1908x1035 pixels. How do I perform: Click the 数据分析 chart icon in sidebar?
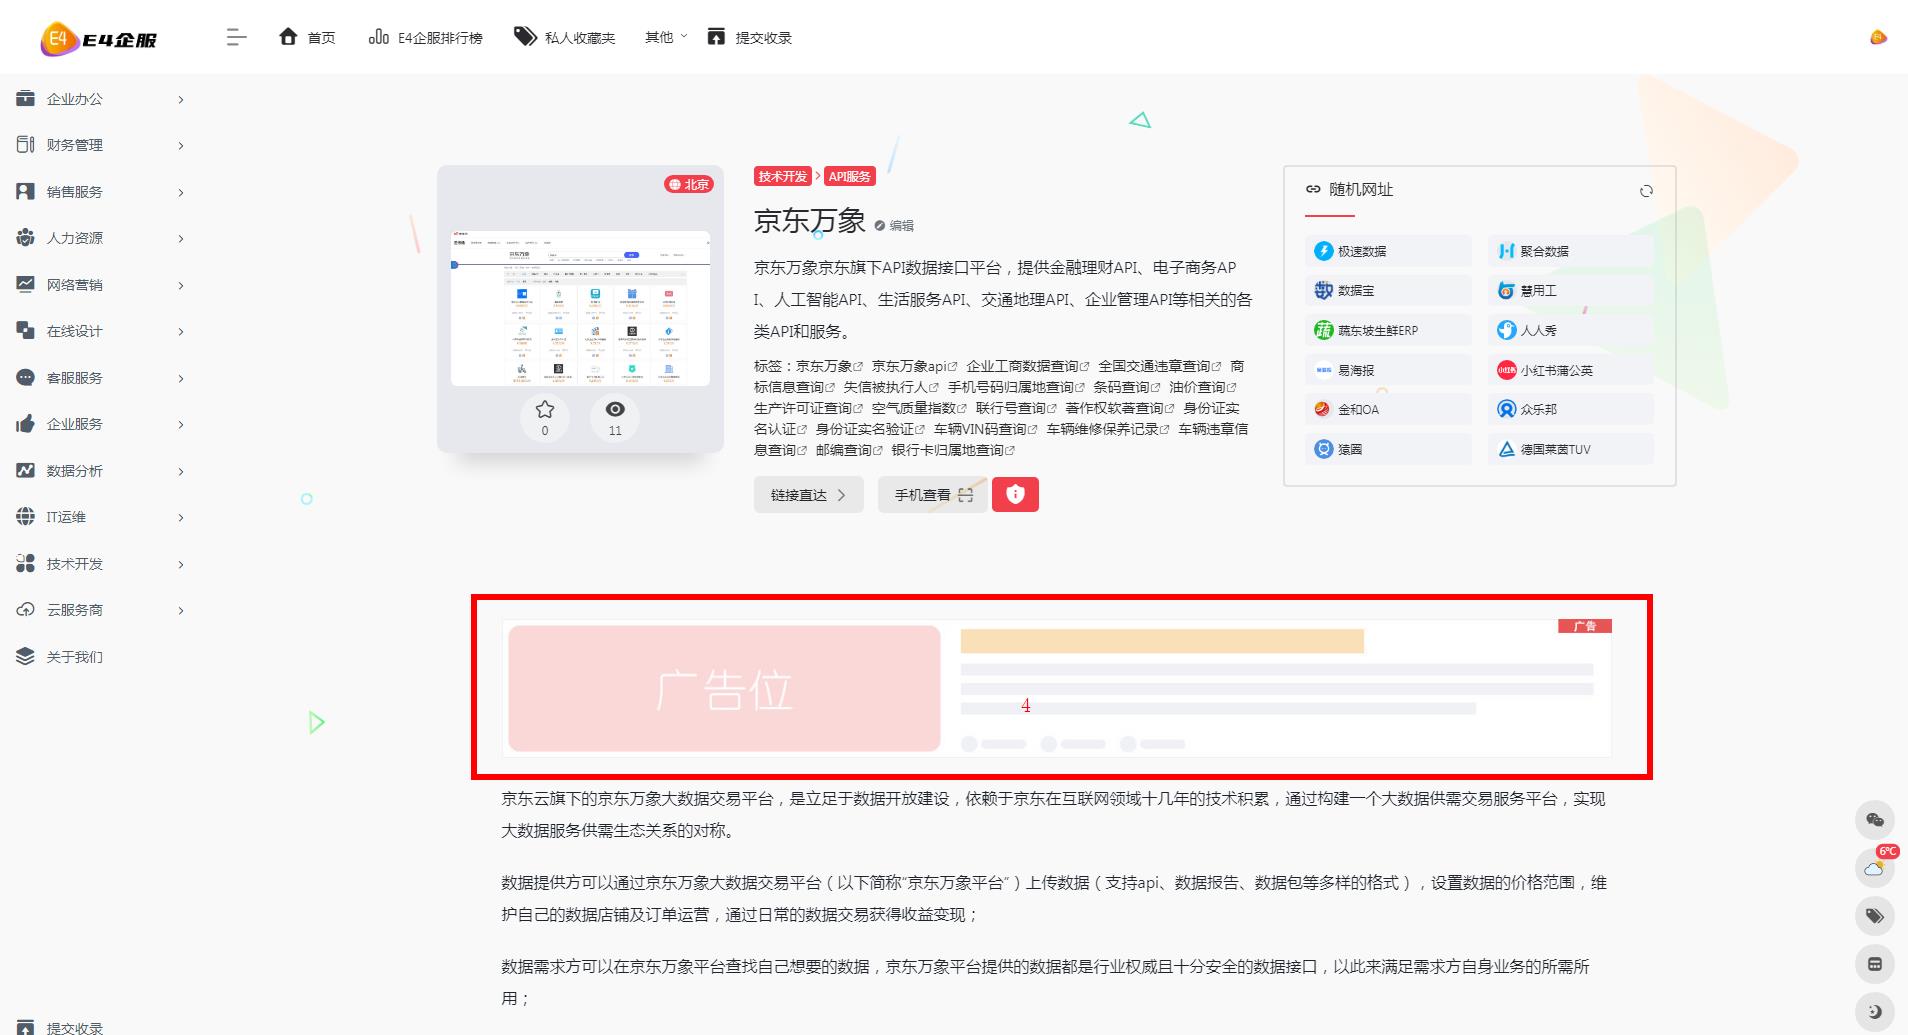(x=25, y=471)
